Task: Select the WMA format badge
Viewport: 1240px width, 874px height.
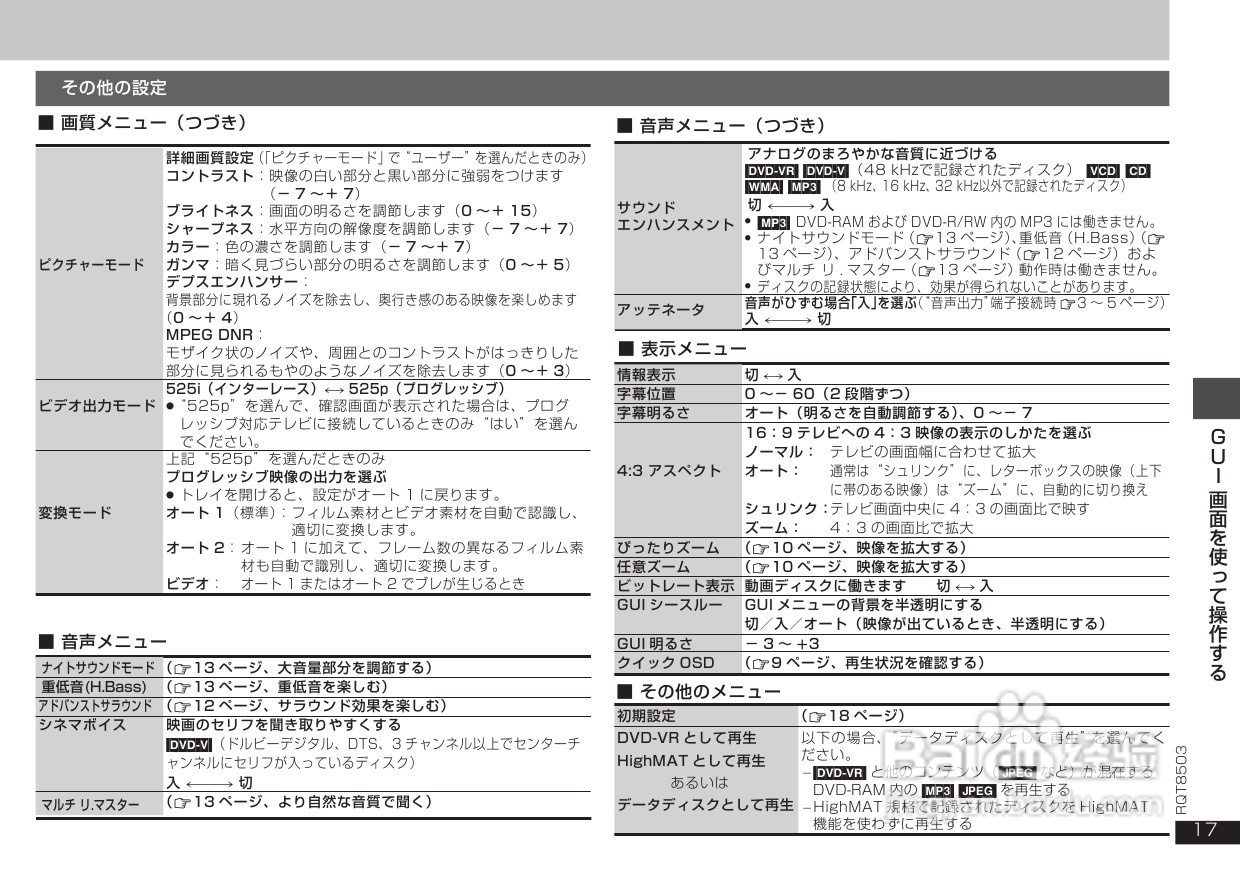Action: coord(761,185)
